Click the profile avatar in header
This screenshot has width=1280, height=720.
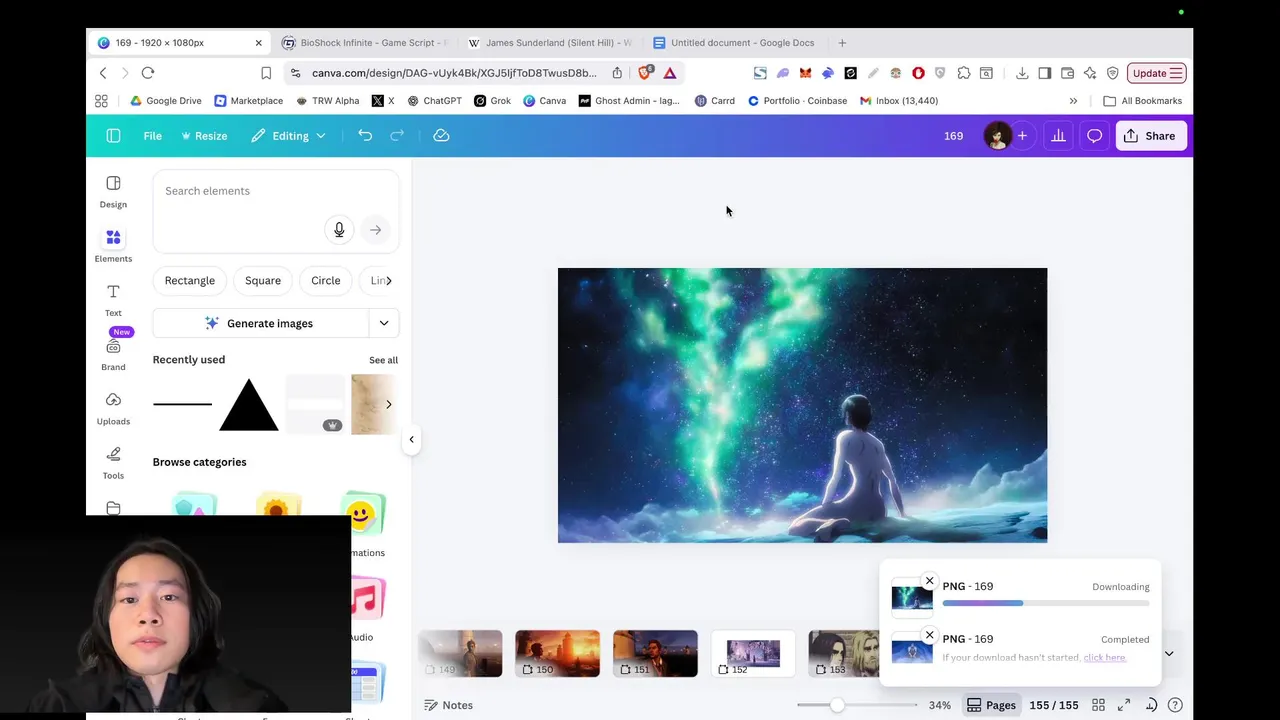(x=996, y=136)
